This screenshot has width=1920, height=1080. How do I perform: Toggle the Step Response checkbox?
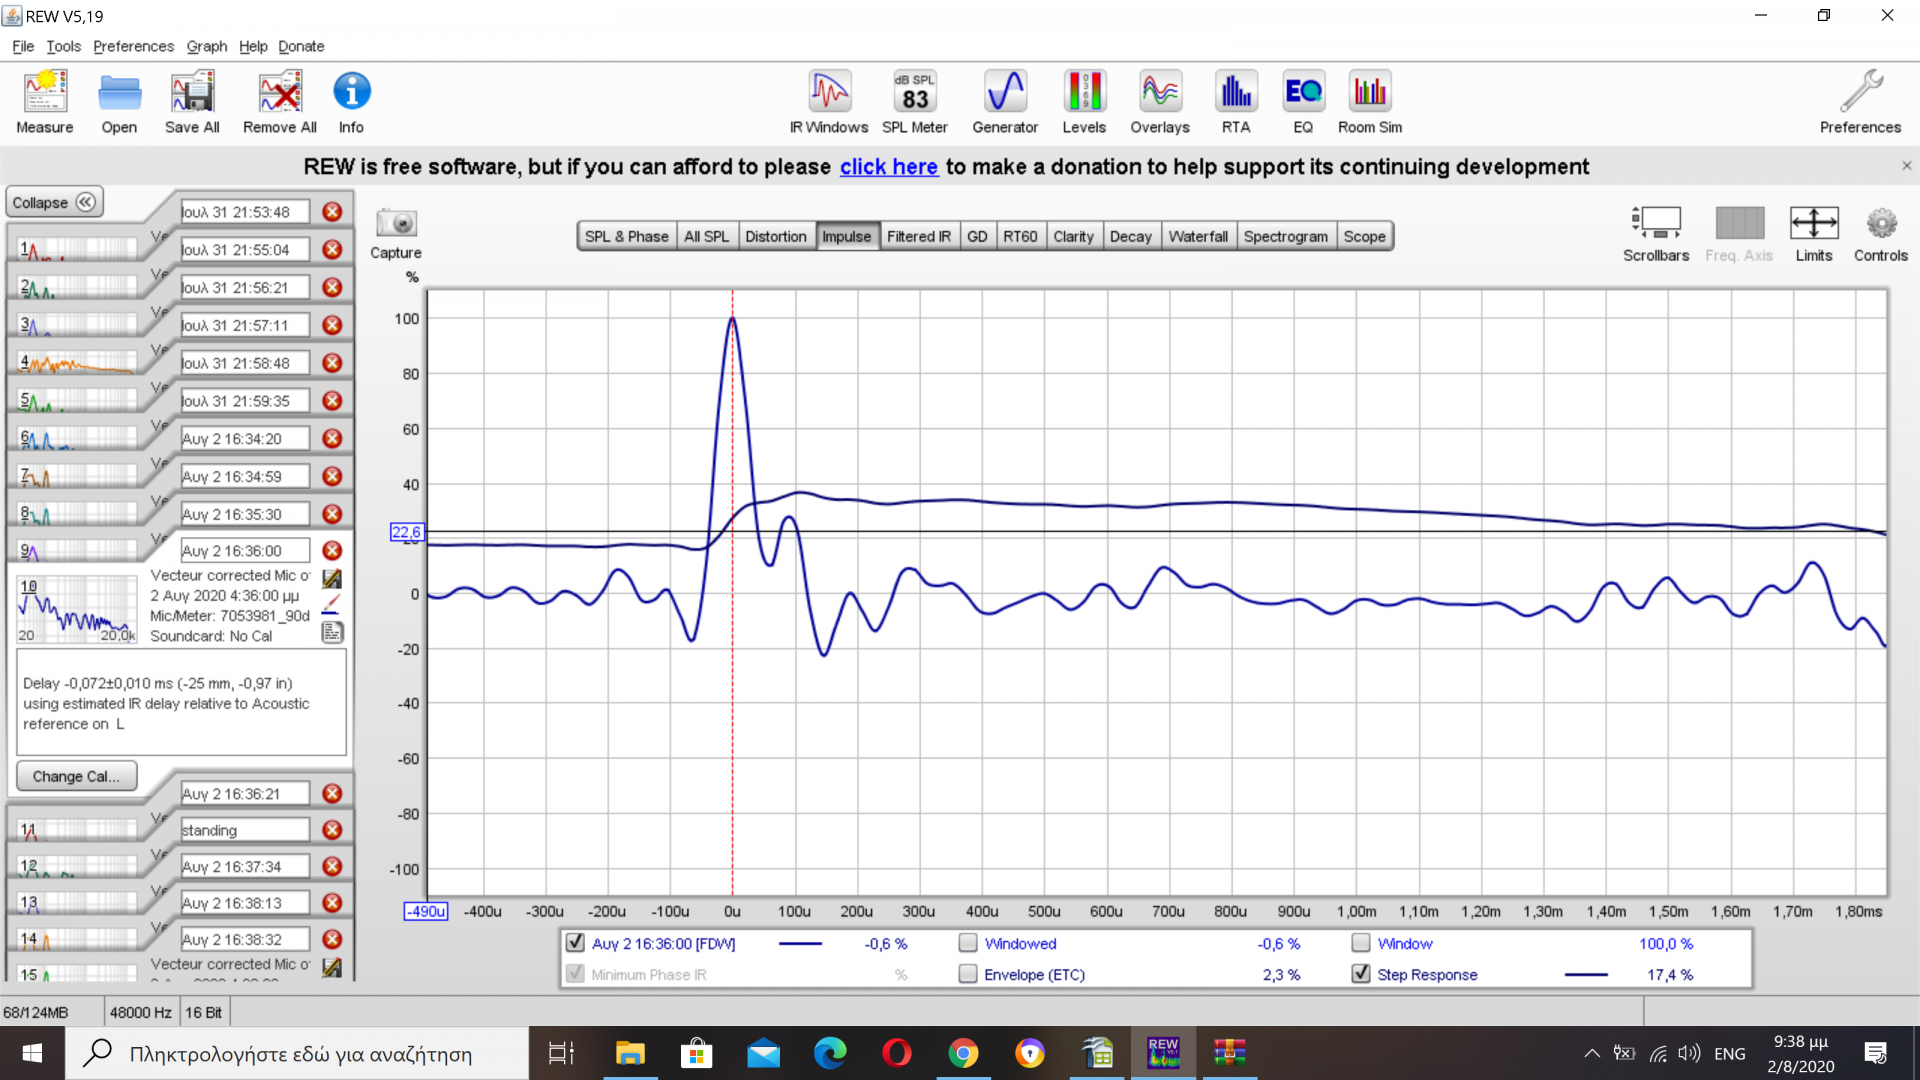tap(1361, 973)
